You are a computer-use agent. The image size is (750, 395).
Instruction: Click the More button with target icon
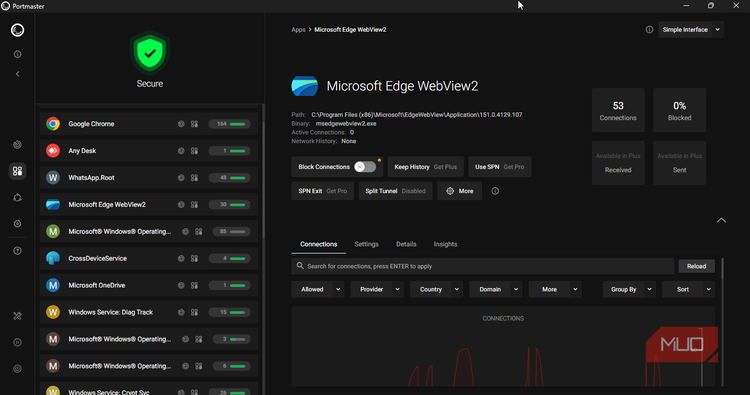(460, 191)
